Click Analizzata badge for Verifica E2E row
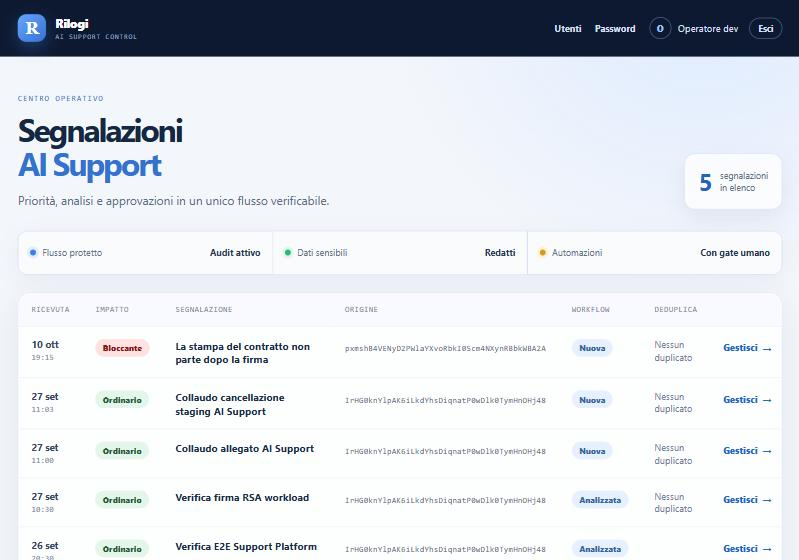The width and height of the screenshot is (799, 560). [600, 549]
